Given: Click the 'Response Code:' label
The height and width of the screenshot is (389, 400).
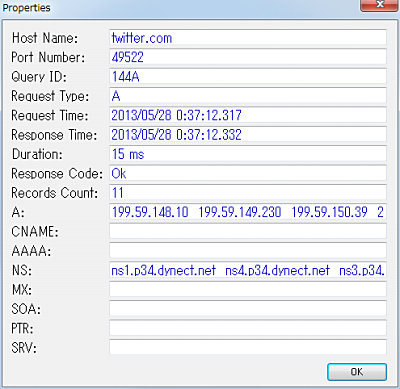Looking at the screenshot, I should (57, 173).
